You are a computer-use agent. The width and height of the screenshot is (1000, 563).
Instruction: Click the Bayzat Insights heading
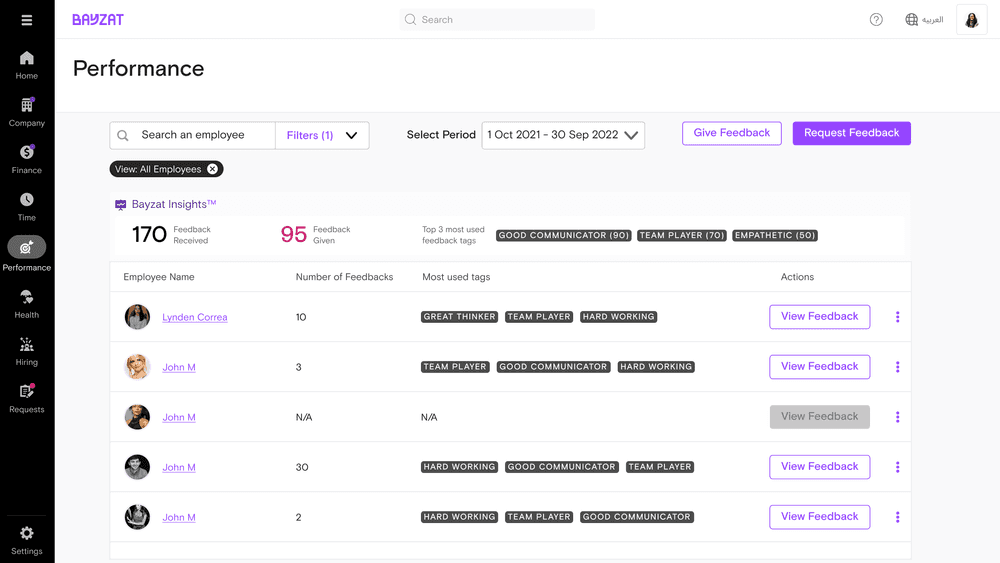[173, 204]
